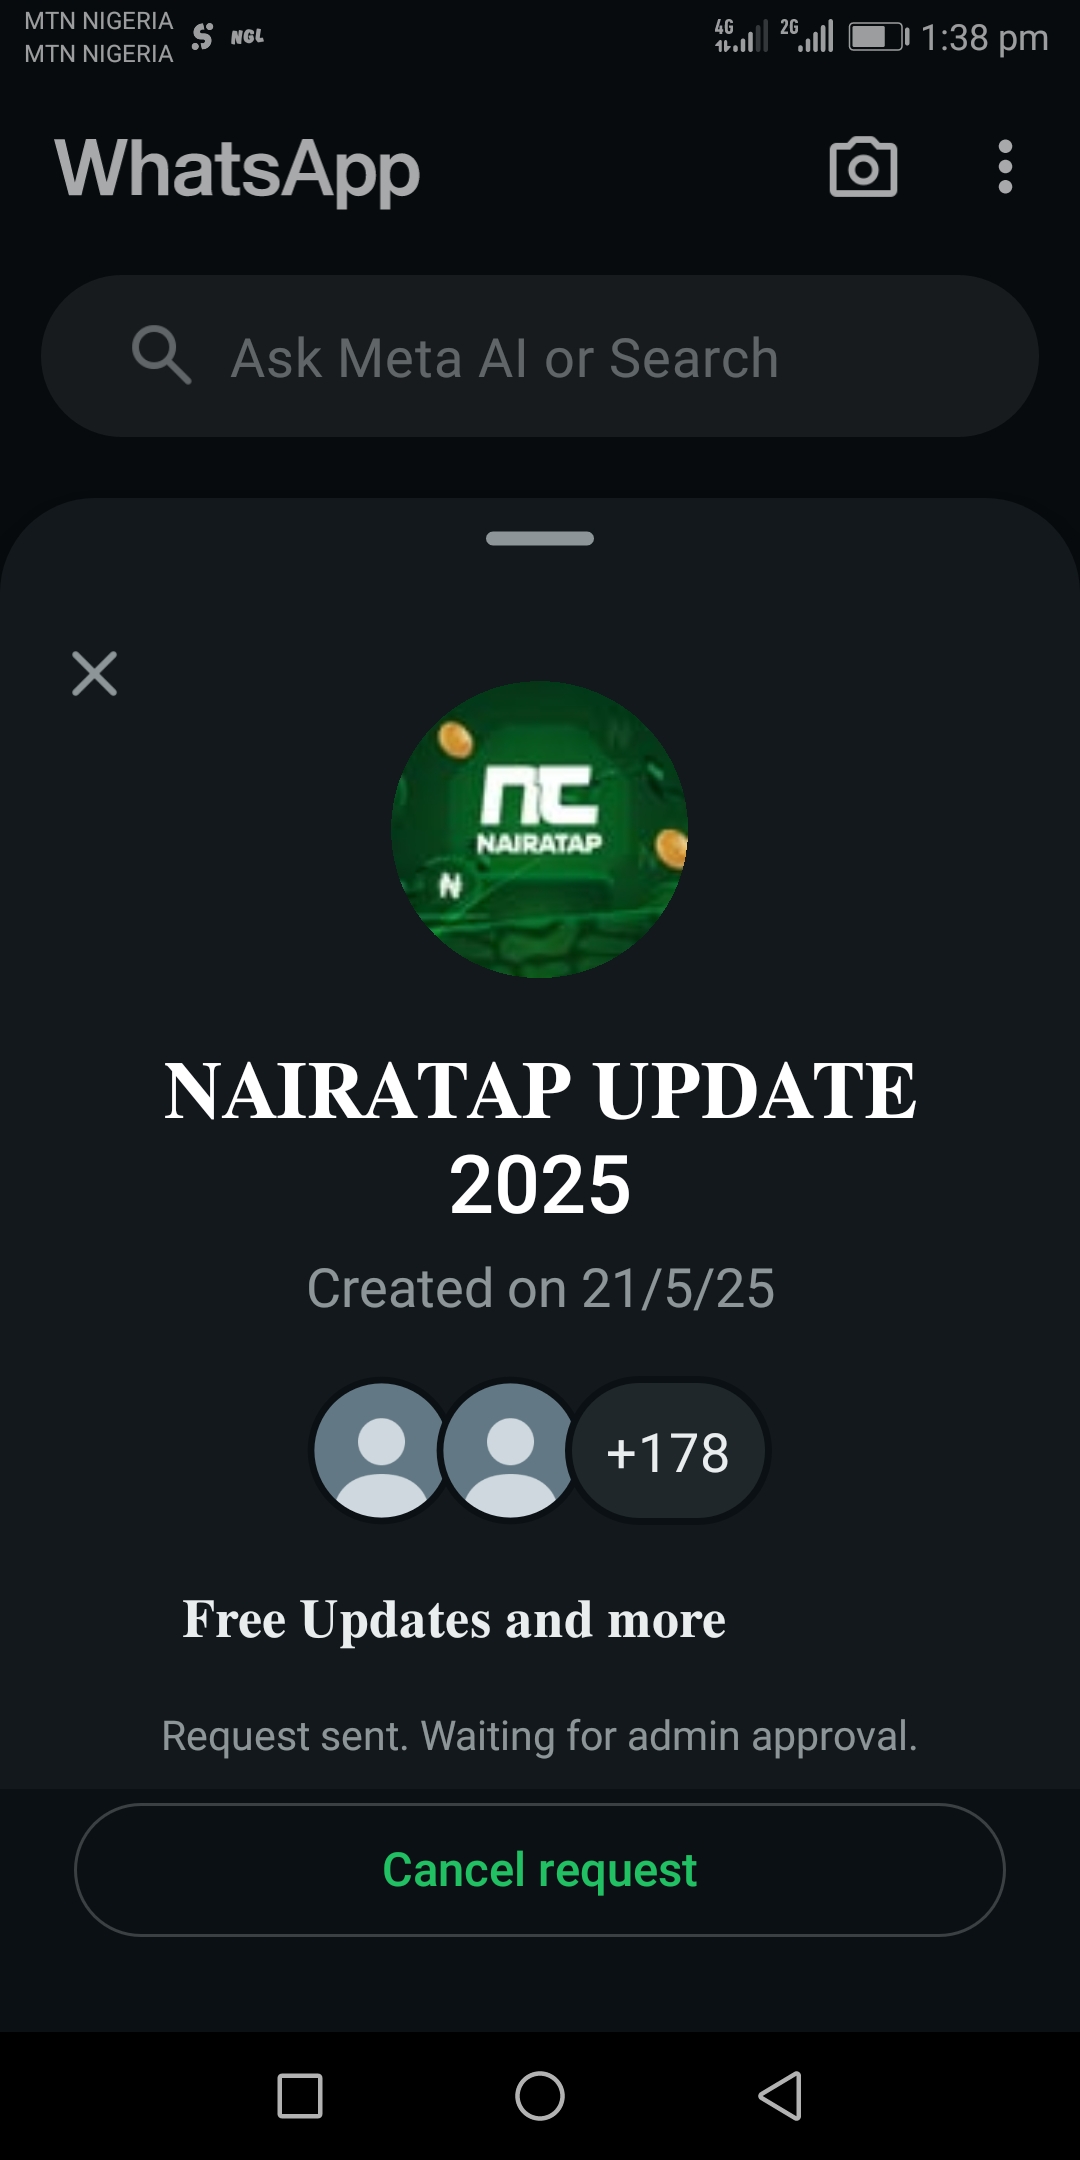Open the three-dot more options menu
Screen dimensions: 1080x2160
point(1005,167)
